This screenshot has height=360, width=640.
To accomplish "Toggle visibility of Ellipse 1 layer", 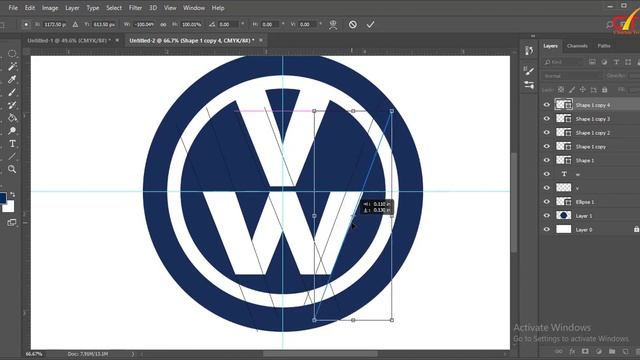I will coord(547,202).
